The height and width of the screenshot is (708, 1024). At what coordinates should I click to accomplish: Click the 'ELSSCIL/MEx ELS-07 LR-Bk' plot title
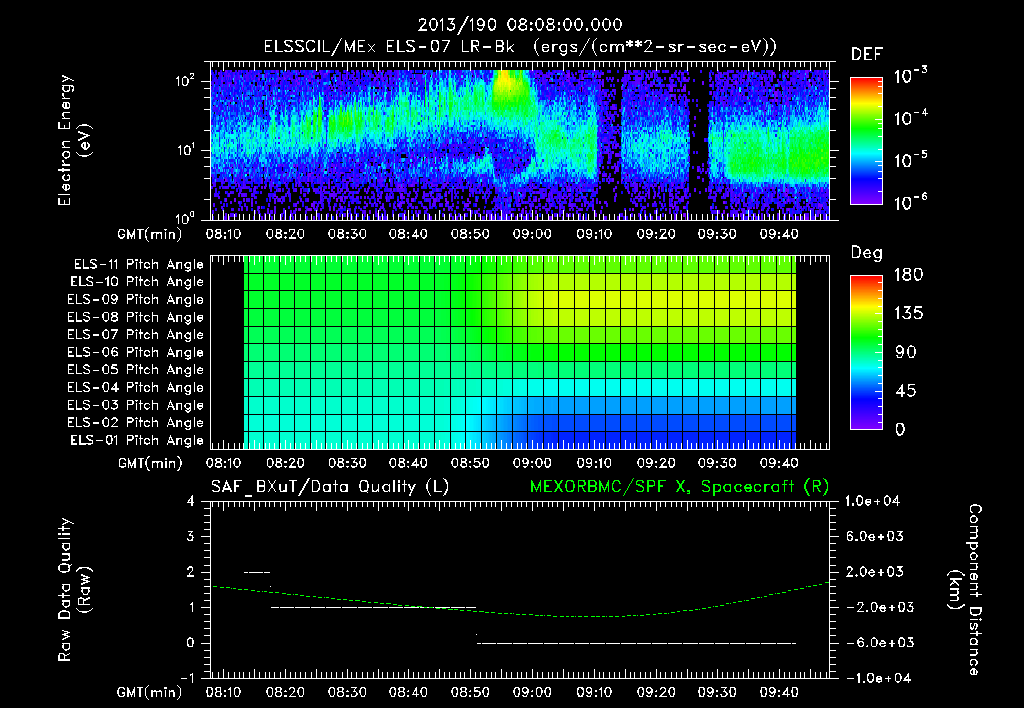389,47
